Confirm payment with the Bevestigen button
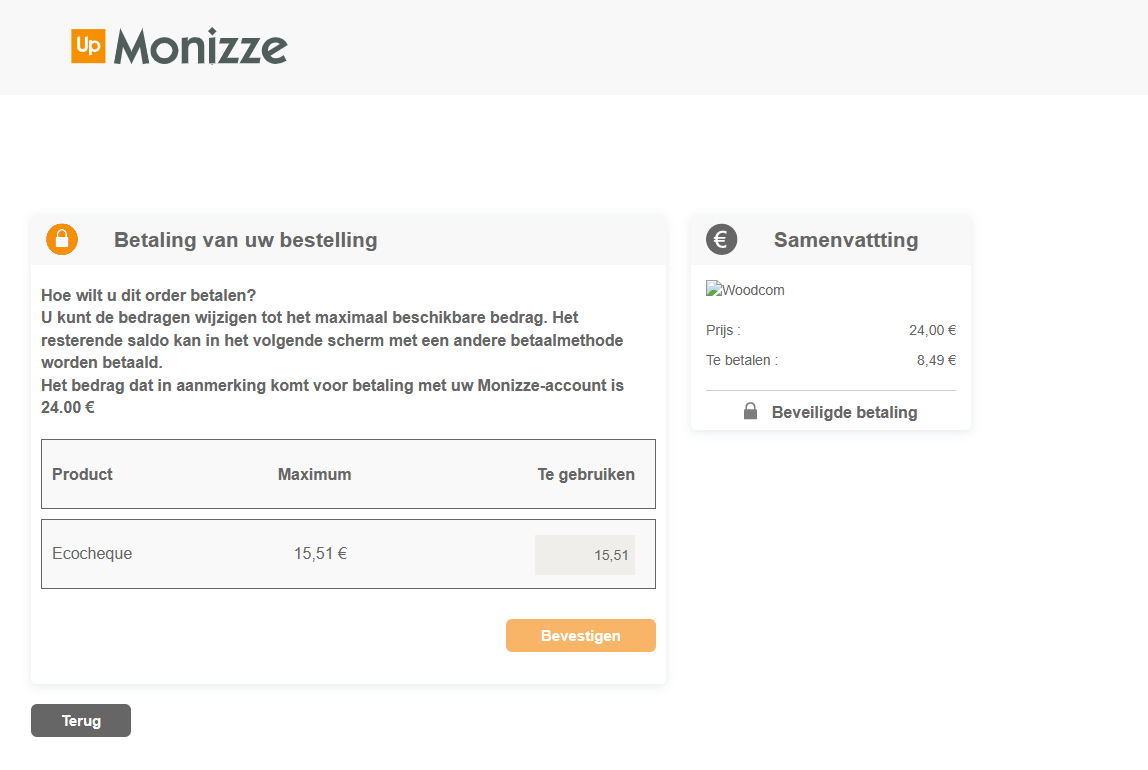The height and width of the screenshot is (770, 1148). coord(581,635)
